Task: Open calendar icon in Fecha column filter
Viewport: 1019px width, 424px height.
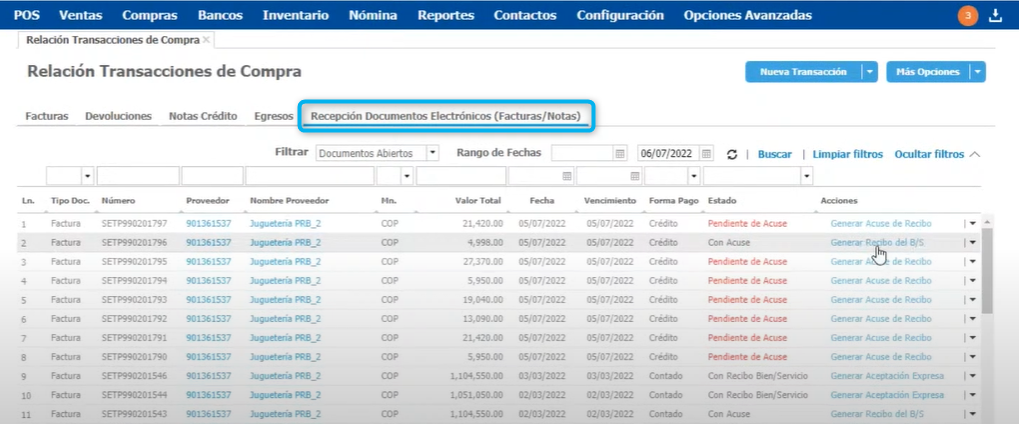Action: click(x=567, y=176)
